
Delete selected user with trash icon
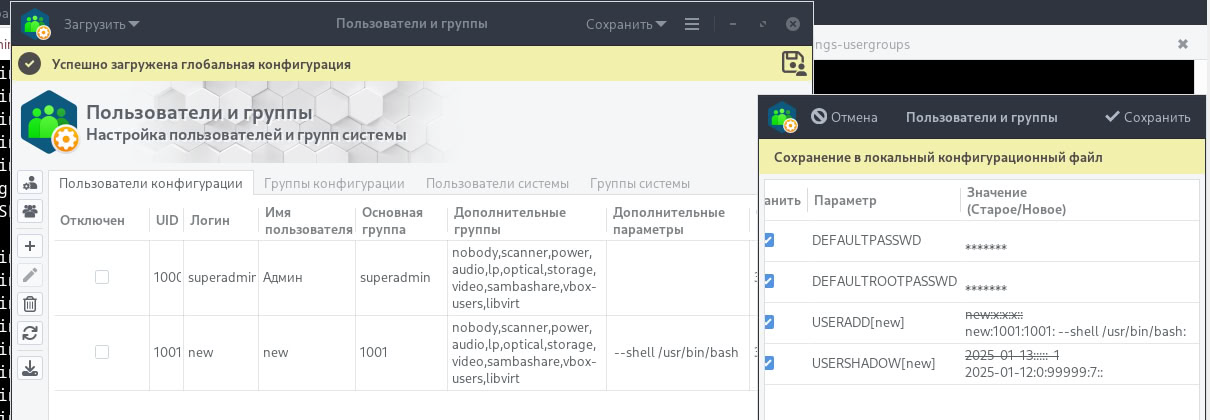coord(31,304)
